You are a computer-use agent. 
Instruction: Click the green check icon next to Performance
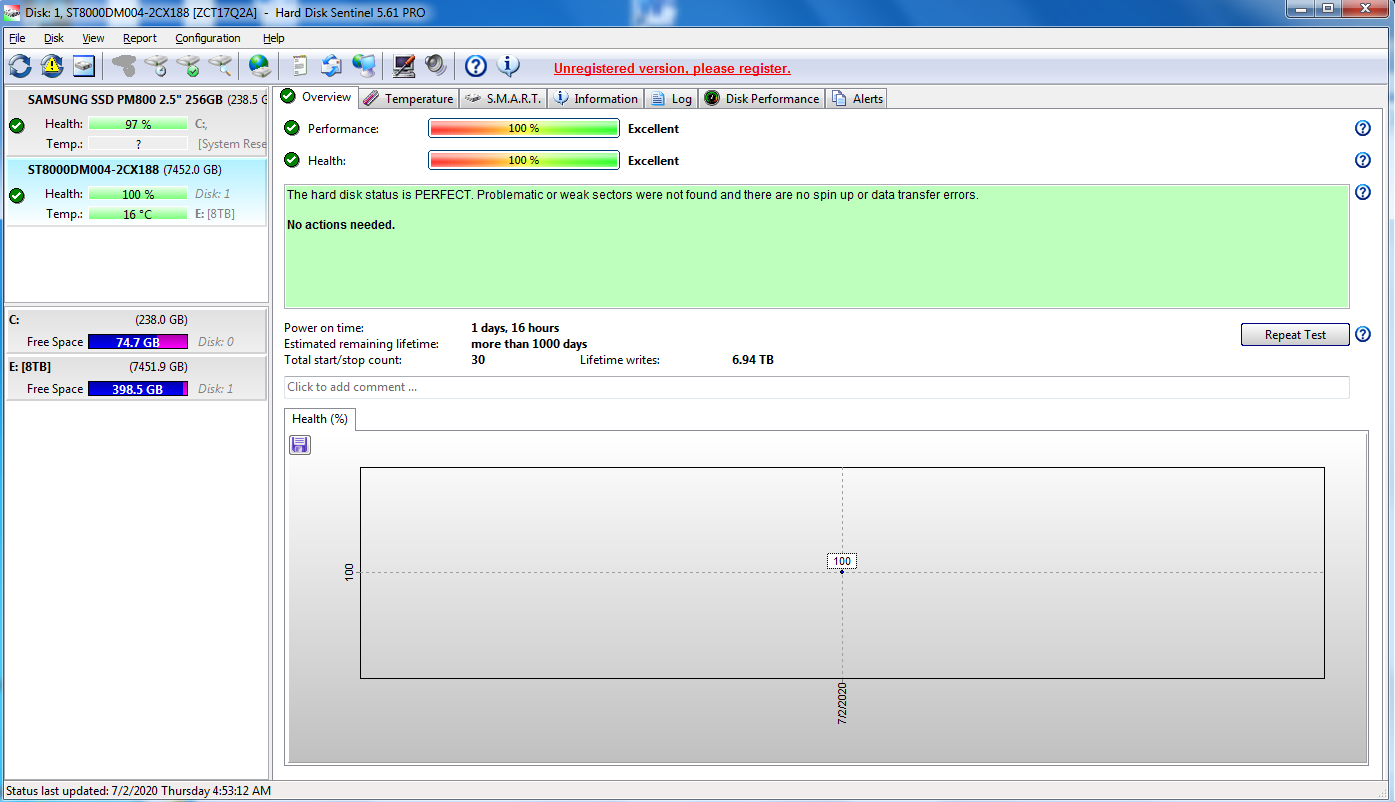[x=292, y=128]
